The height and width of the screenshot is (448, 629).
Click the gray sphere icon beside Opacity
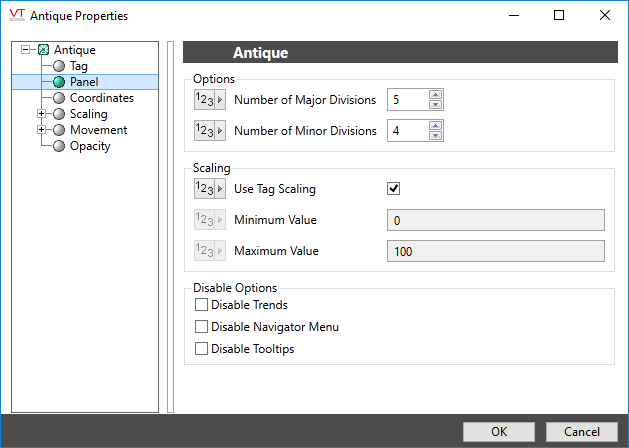tap(59, 146)
